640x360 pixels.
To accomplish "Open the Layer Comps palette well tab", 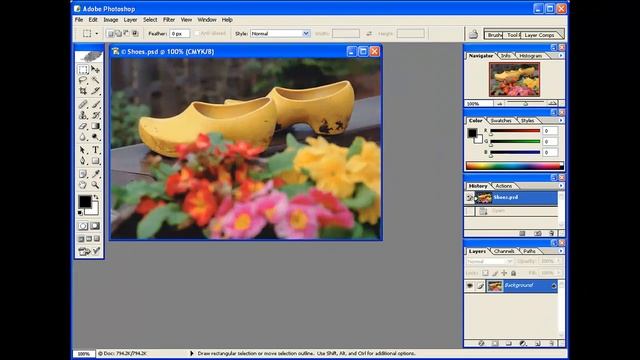I will (539, 35).
